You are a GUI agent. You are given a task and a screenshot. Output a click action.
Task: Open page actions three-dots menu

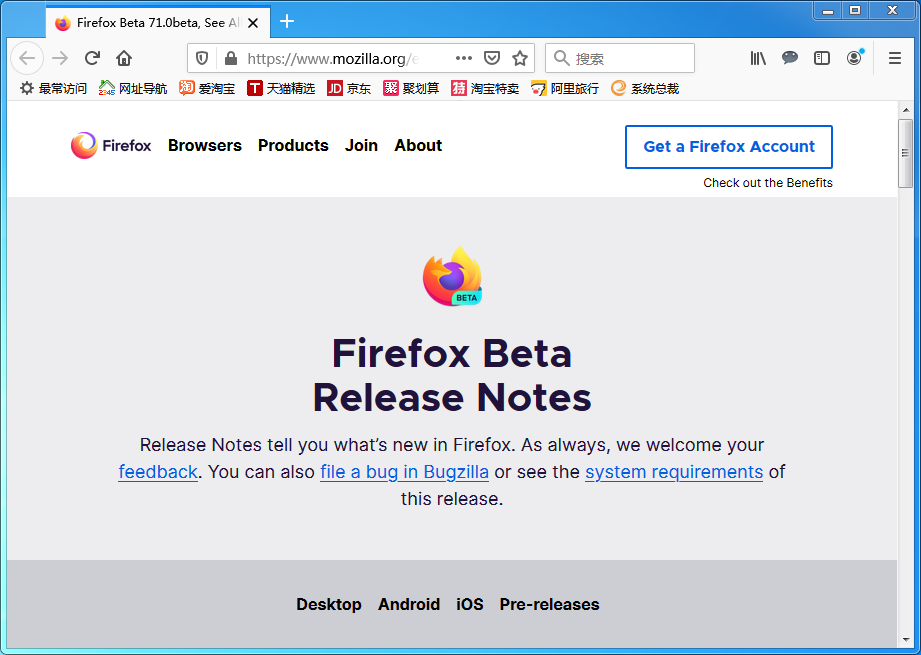tap(464, 58)
